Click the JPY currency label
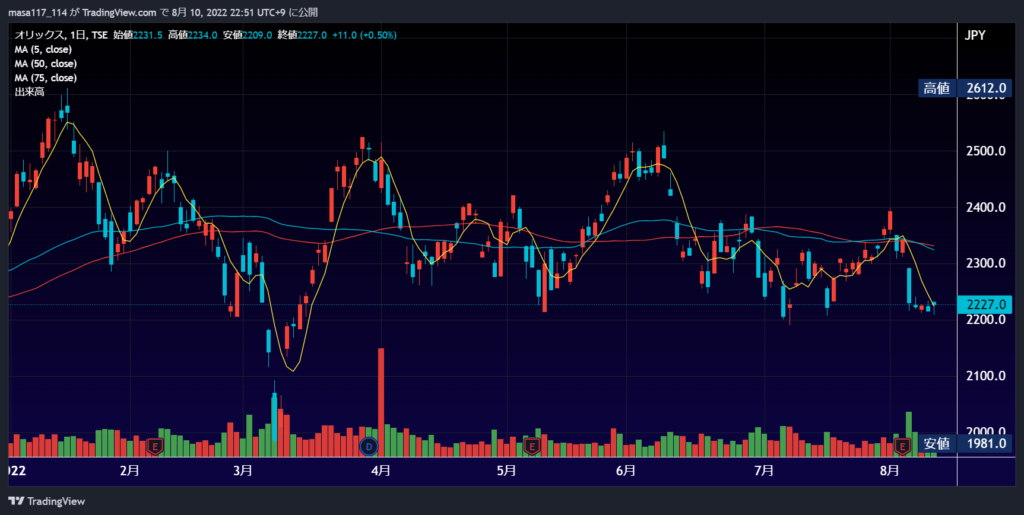The width and height of the screenshot is (1024, 515). (x=975, y=35)
